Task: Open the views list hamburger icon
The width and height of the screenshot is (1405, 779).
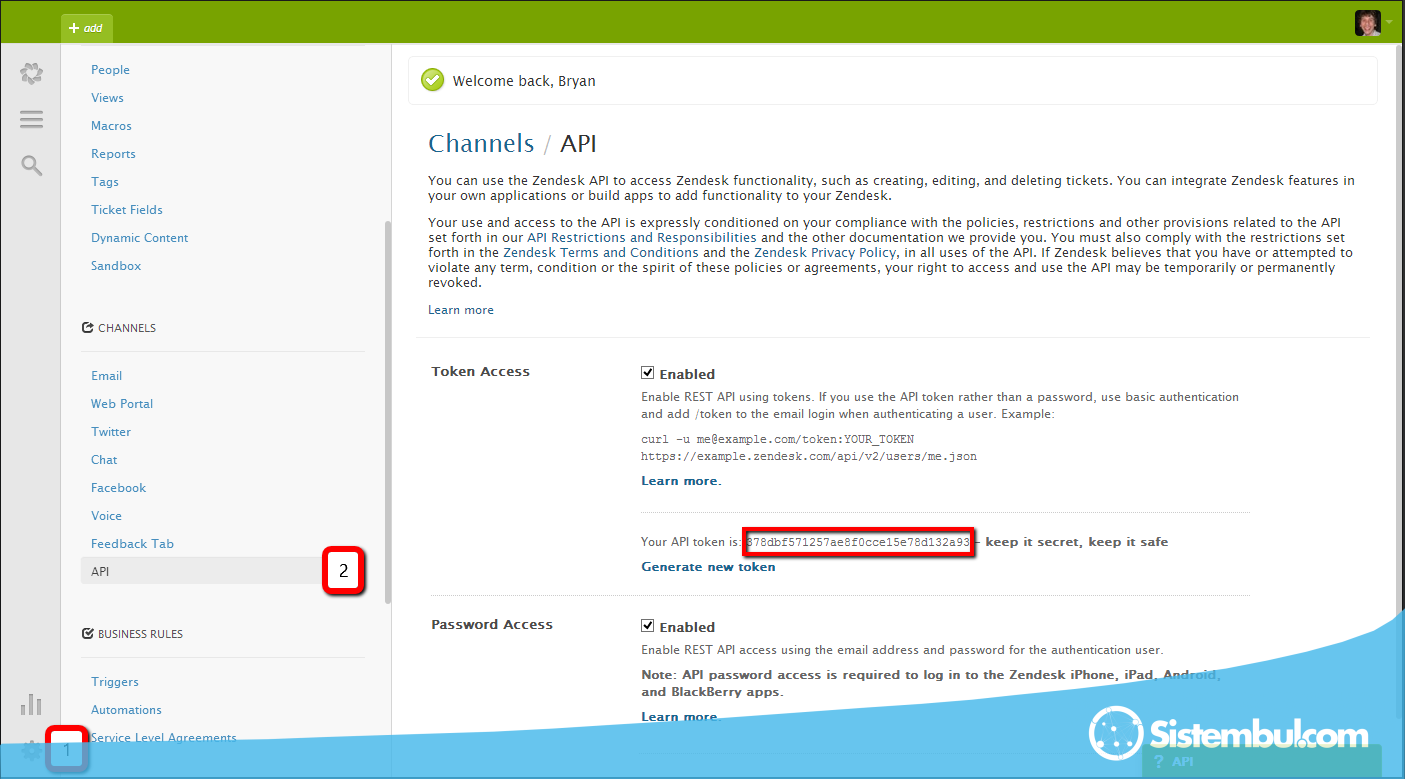Action: point(31,119)
